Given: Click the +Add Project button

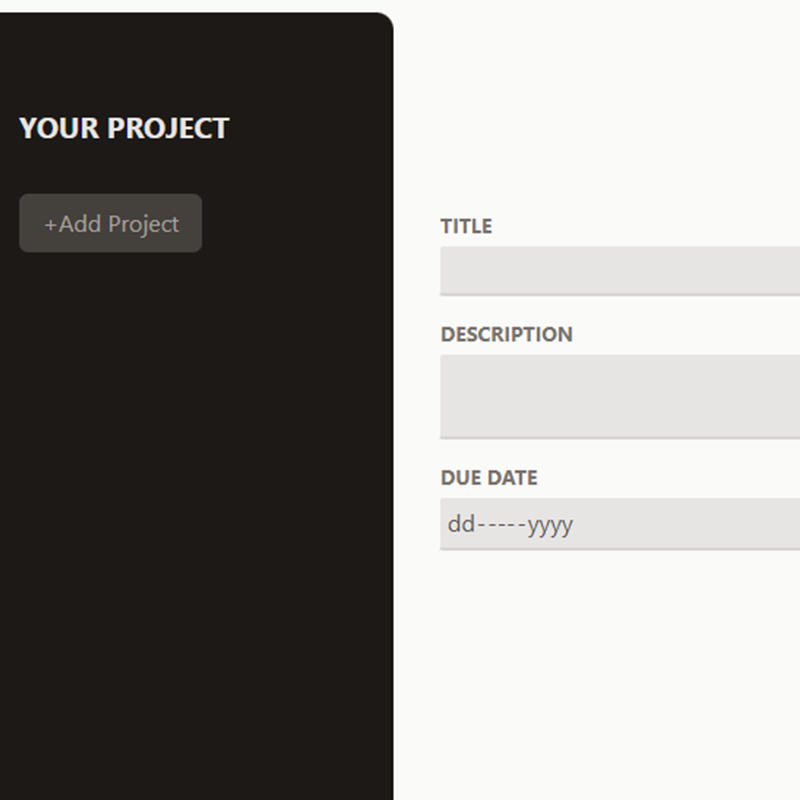Looking at the screenshot, I should 110,223.
